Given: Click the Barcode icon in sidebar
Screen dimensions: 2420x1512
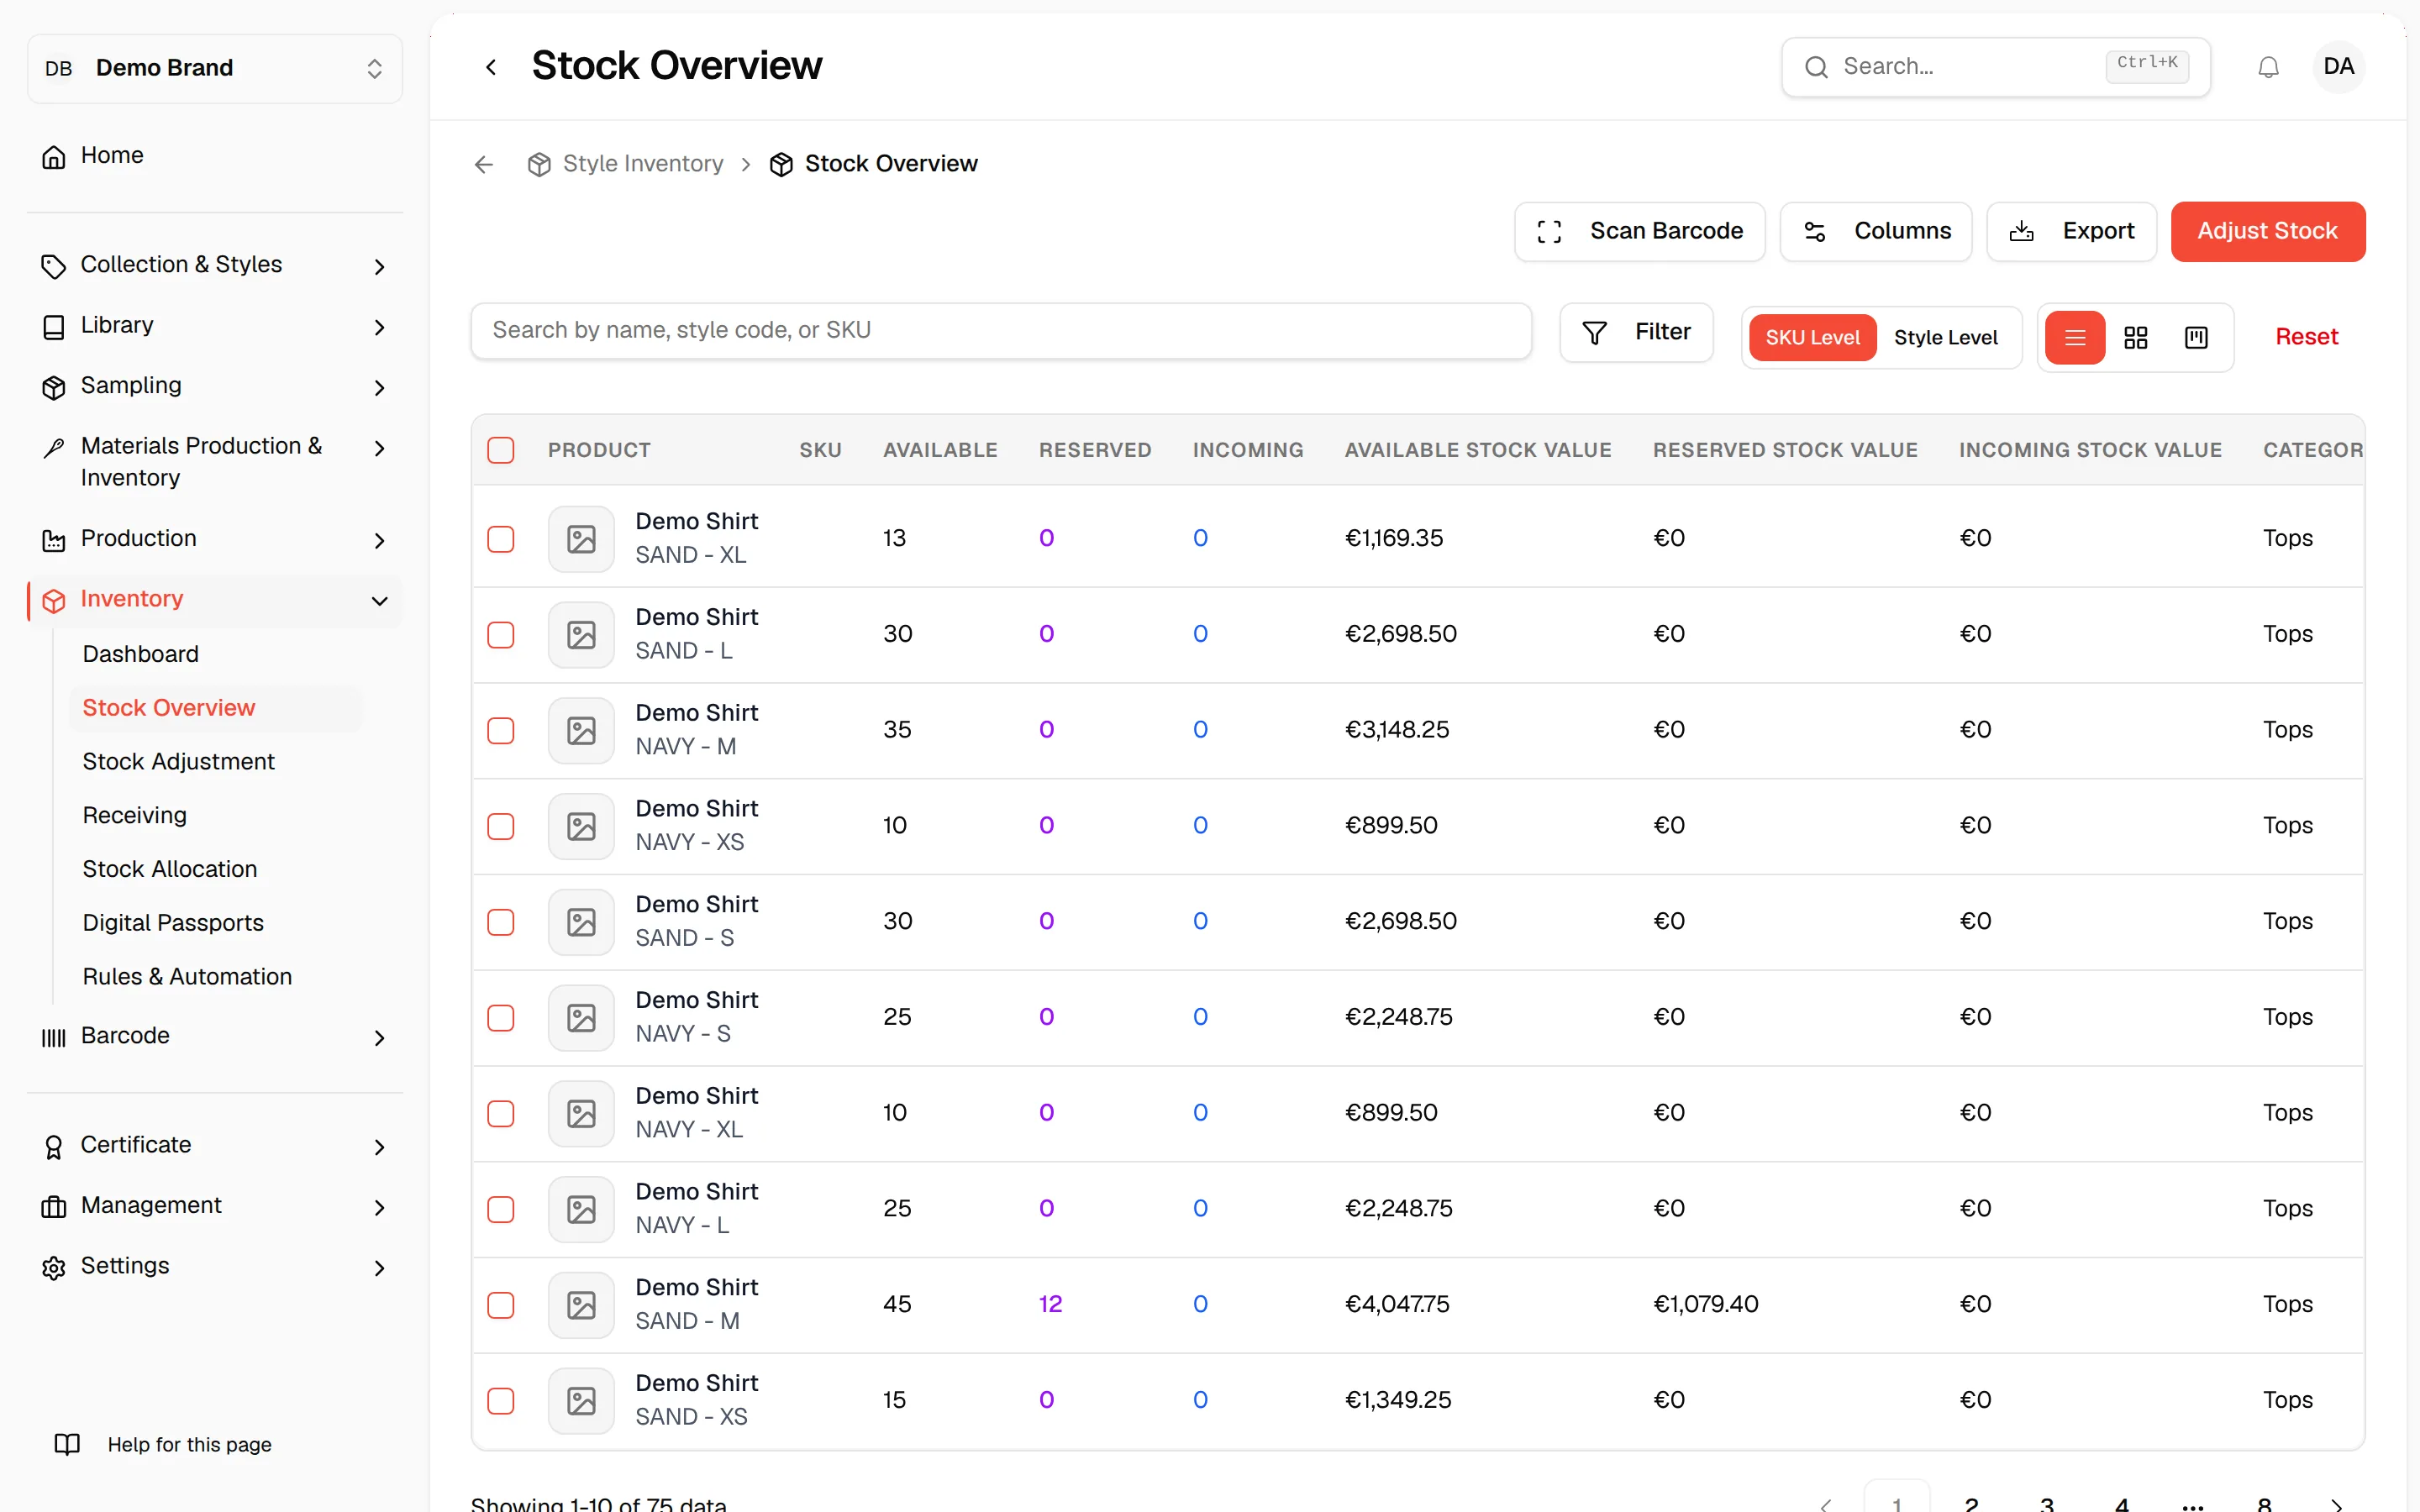Looking at the screenshot, I should click(54, 1037).
